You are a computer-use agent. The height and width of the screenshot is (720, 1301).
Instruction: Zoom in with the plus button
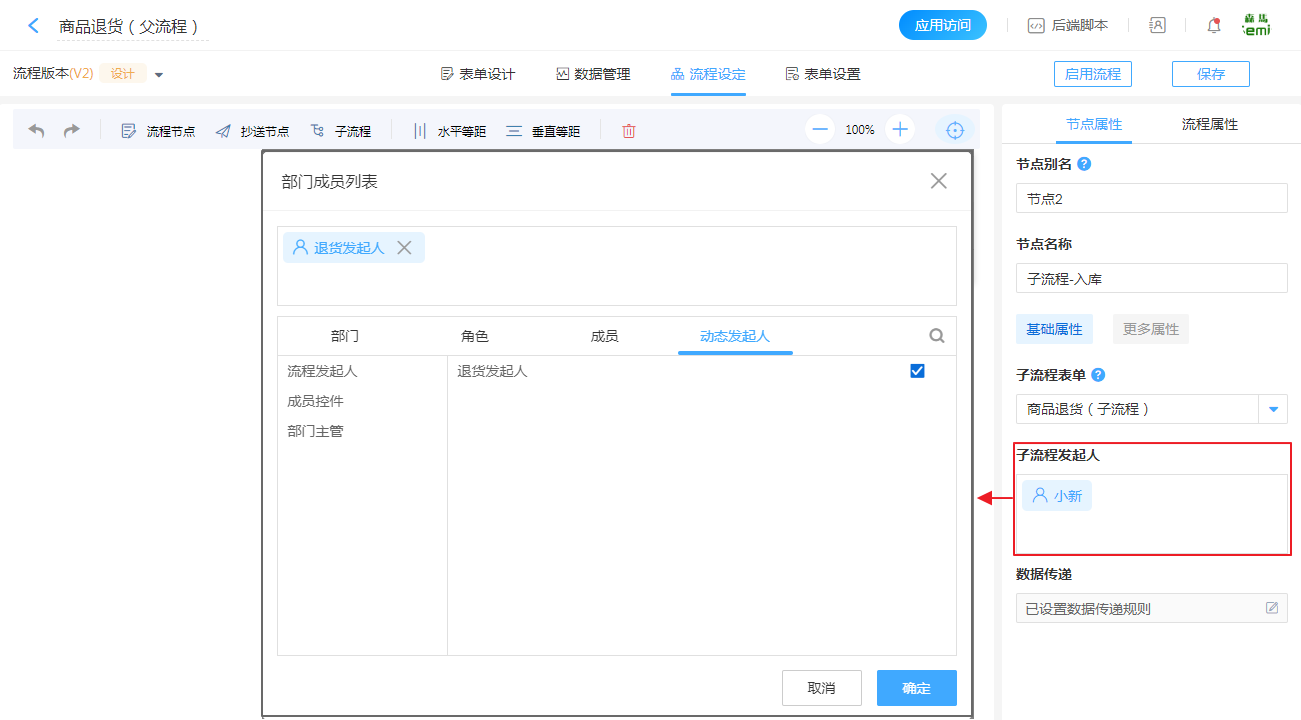(900, 130)
